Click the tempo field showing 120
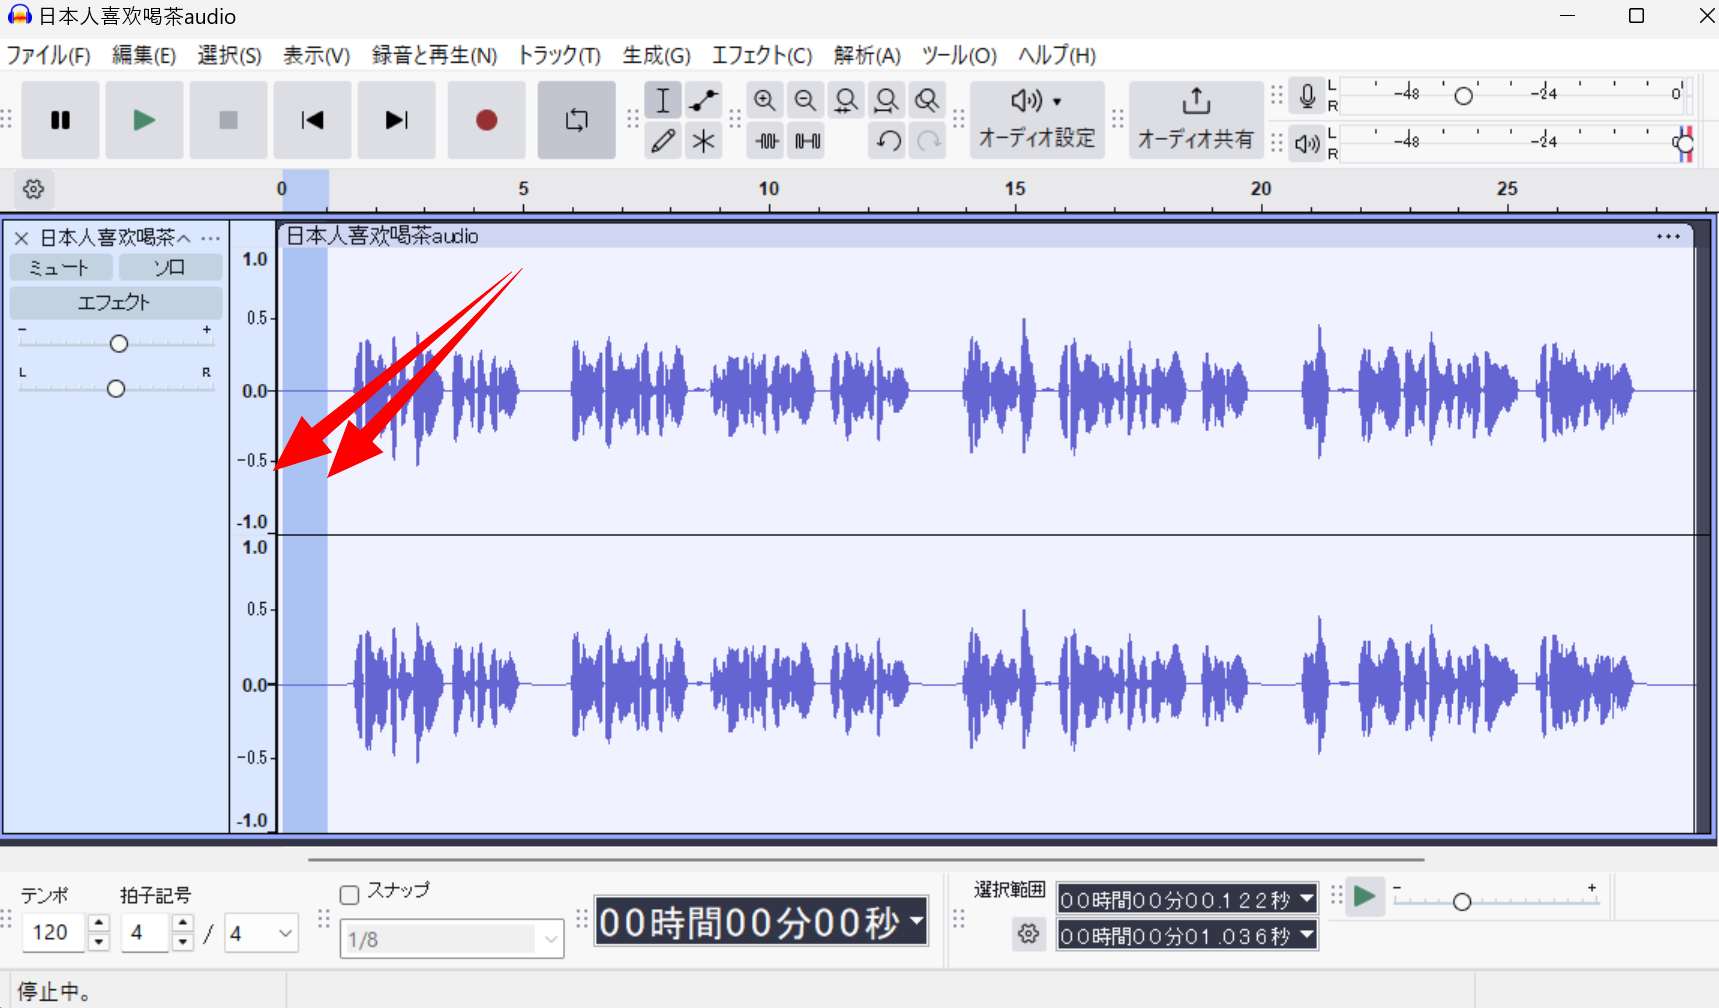Image resolution: width=1719 pixels, height=1008 pixels. click(54, 933)
